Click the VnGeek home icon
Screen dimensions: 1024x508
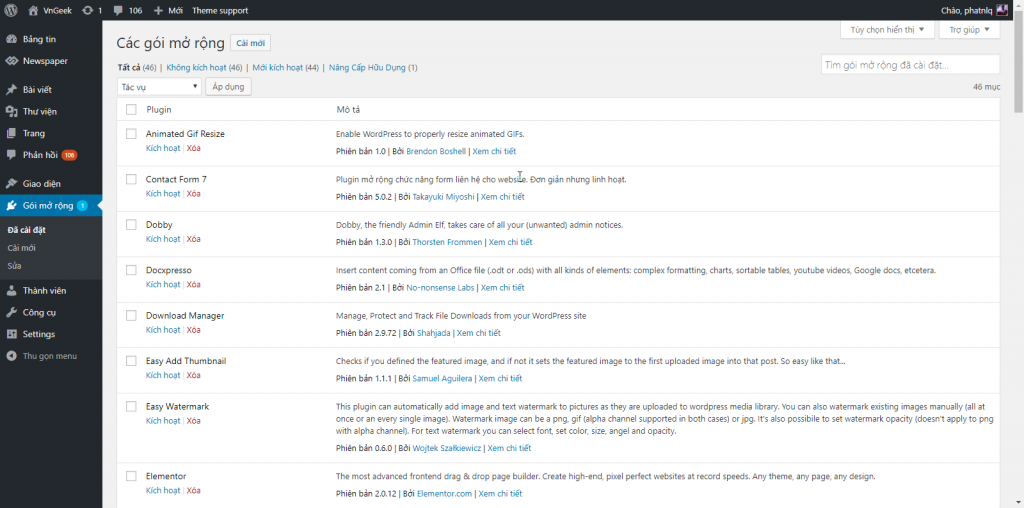tap(33, 10)
